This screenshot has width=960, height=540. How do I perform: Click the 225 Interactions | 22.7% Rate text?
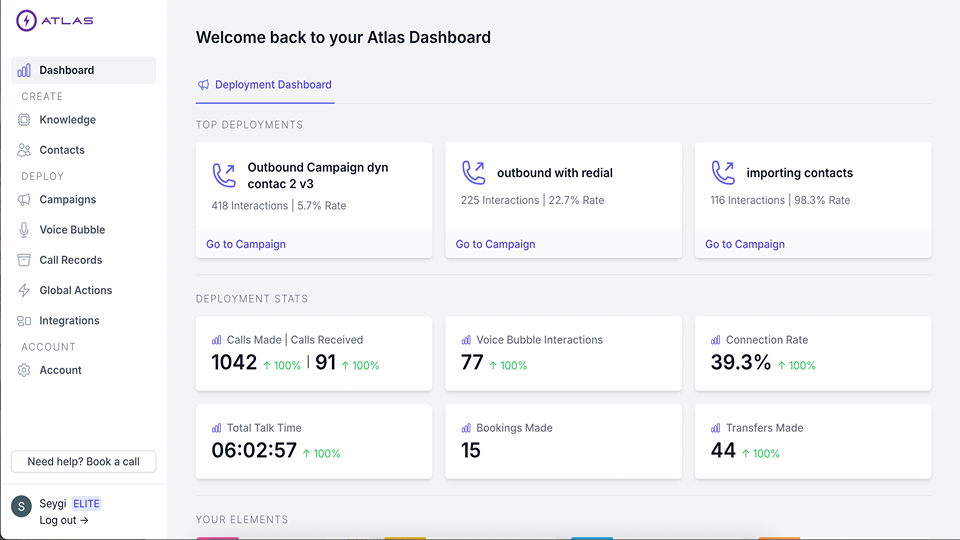coord(533,200)
